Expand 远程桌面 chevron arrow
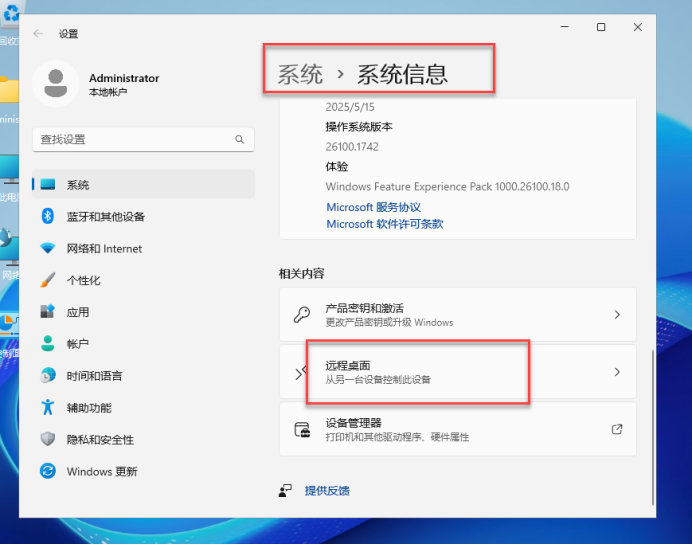Screen dimensions: 692x544 pyautogui.click(x=617, y=372)
